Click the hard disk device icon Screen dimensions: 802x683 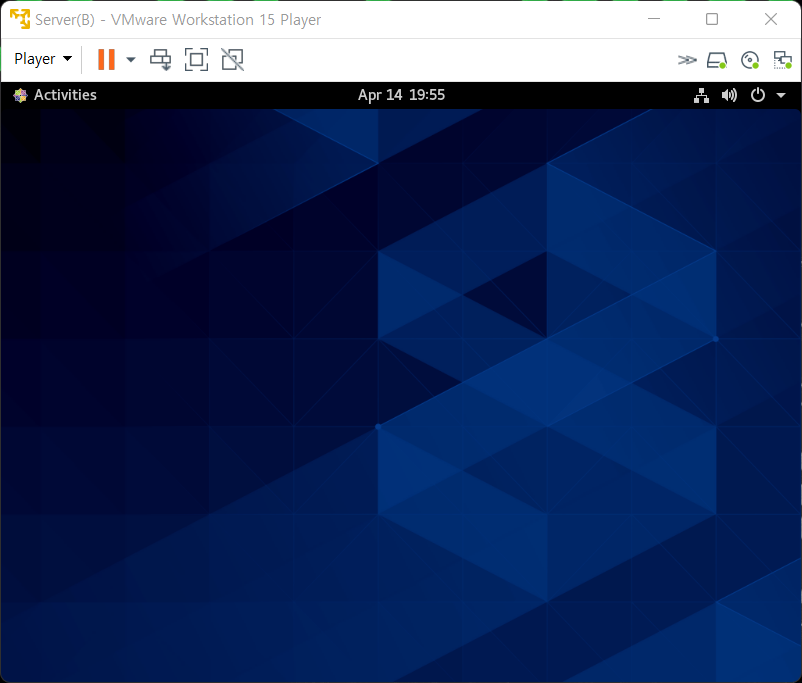tap(717, 60)
